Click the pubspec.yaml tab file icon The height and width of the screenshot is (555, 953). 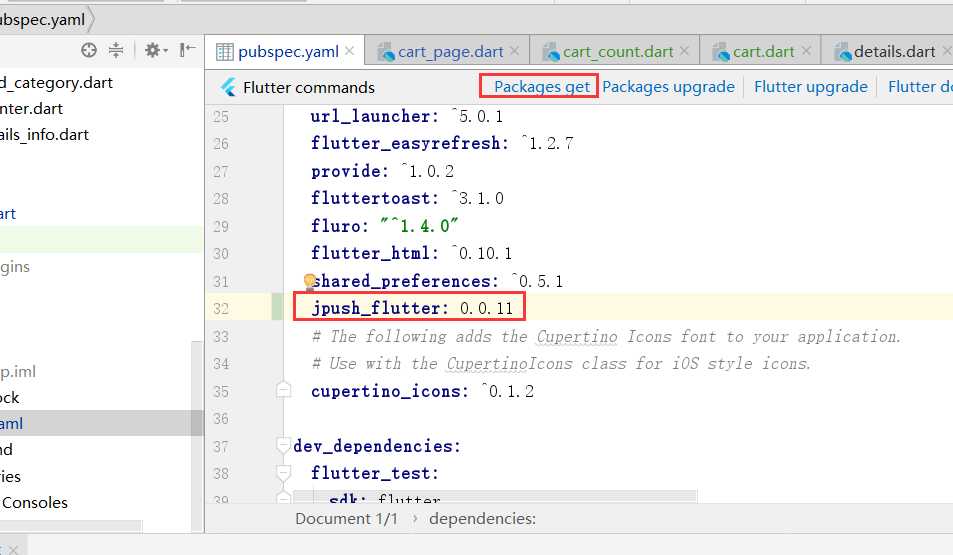tap(225, 52)
